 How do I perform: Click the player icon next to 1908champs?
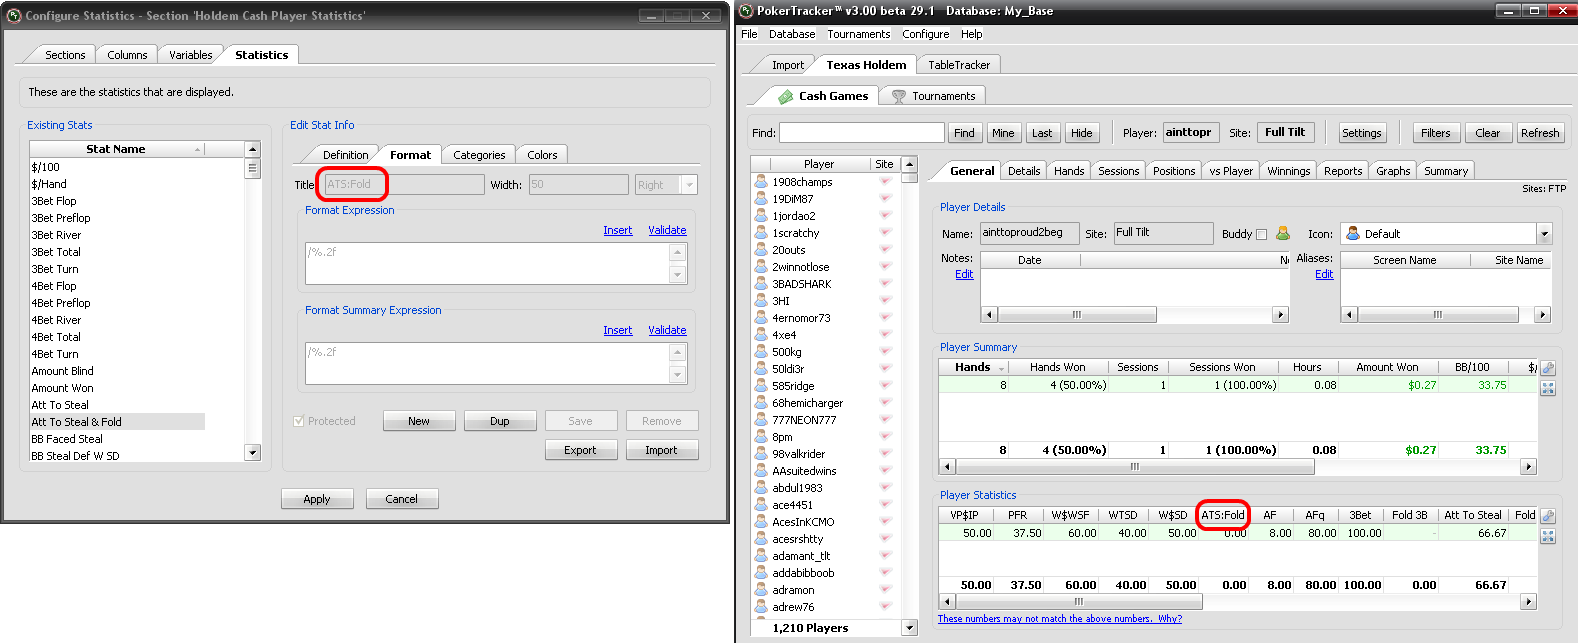click(x=760, y=182)
